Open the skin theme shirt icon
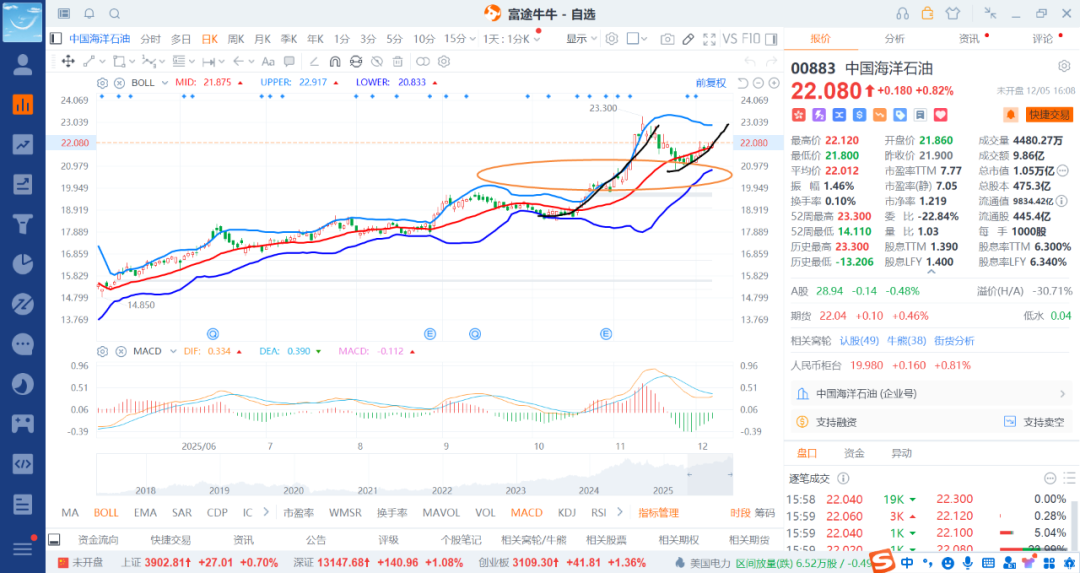 (x=953, y=14)
